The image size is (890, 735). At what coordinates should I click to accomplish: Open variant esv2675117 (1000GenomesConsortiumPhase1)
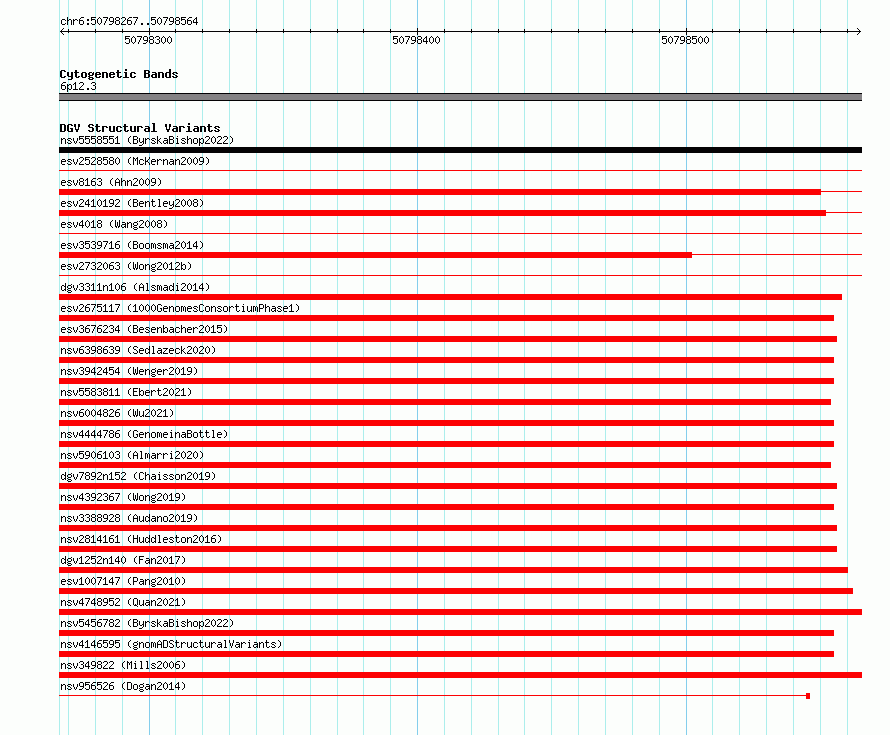click(180, 308)
